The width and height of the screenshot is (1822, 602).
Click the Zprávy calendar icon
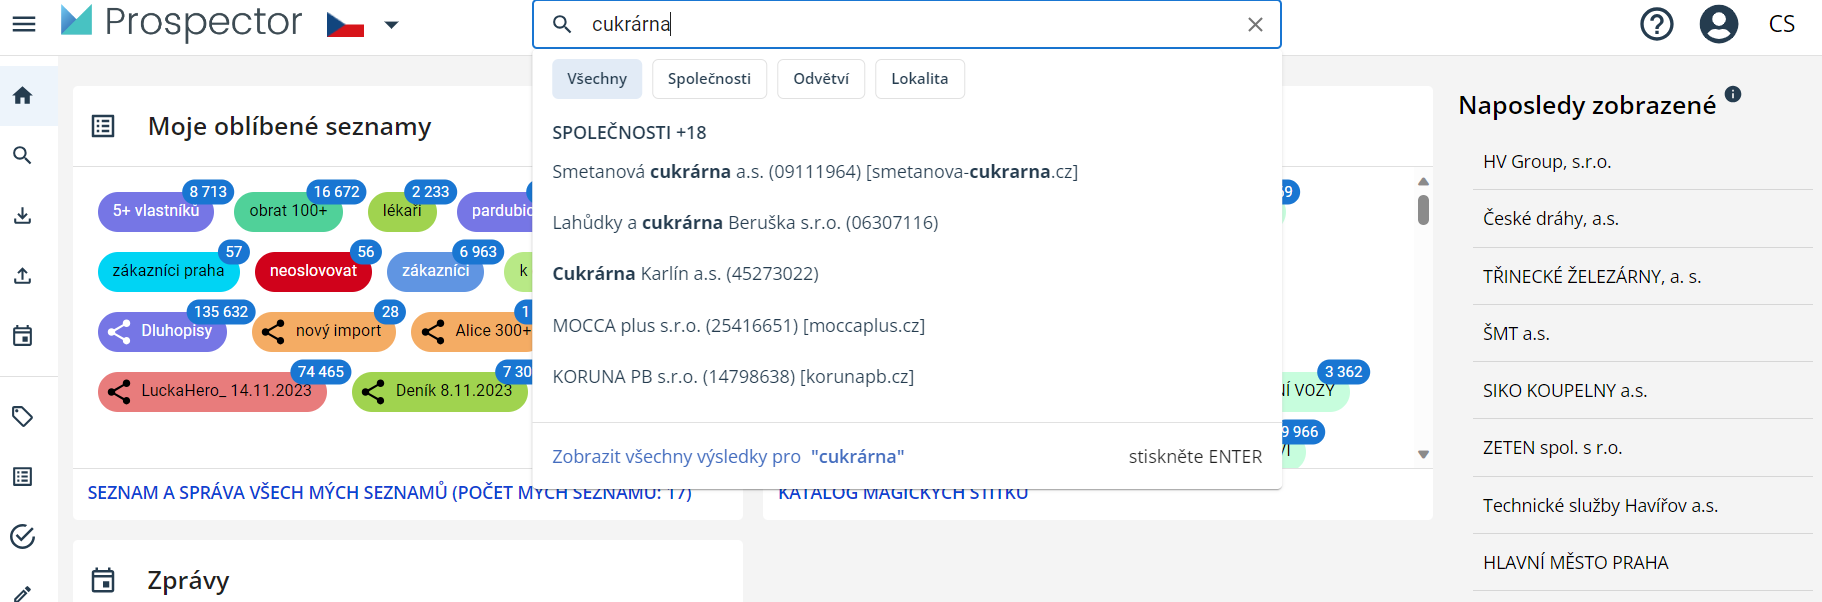pos(103,580)
